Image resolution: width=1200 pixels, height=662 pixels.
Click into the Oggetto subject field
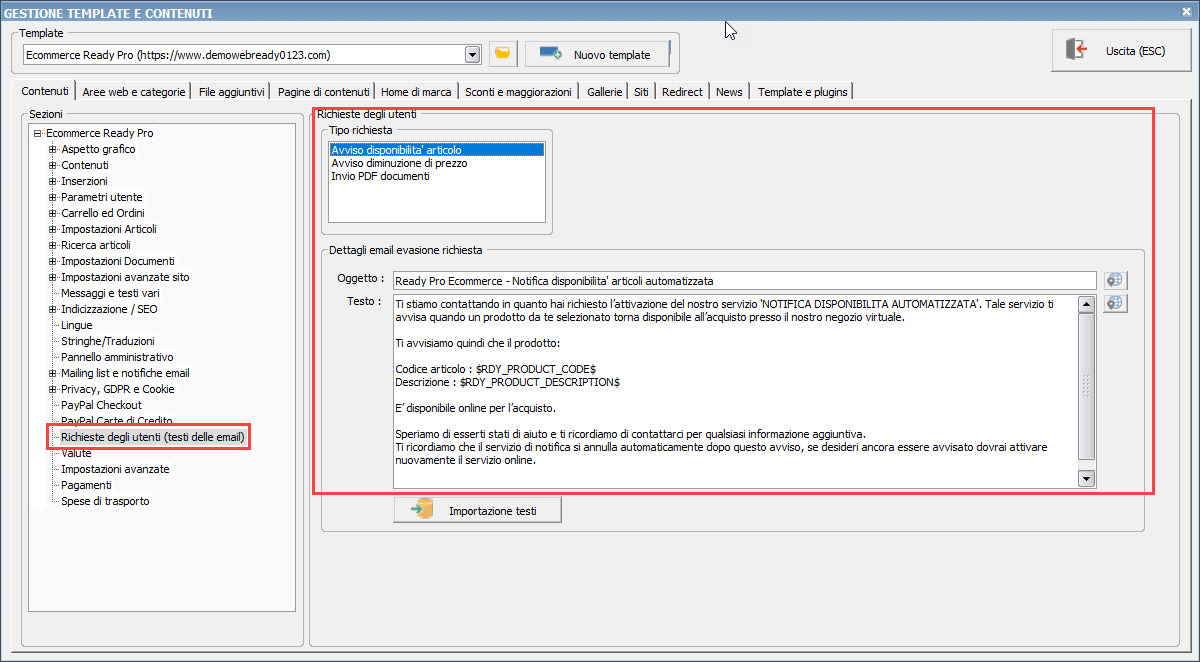tap(745, 280)
